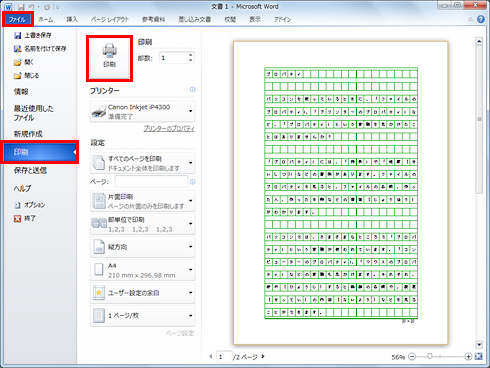Minimize the ribbon with caret icon
Image resolution: width=490 pixels, height=368 pixels.
click(x=471, y=20)
